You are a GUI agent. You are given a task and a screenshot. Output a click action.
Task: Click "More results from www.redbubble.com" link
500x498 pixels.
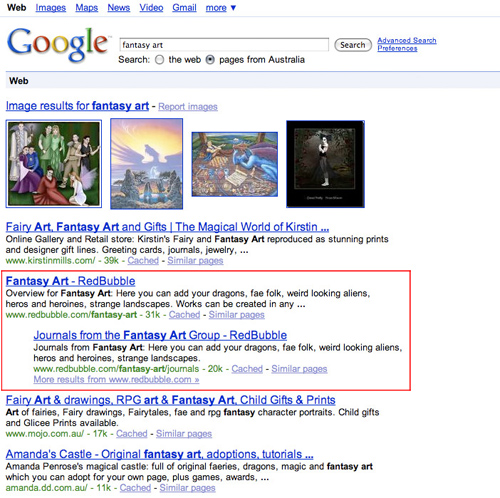pos(116,379)
